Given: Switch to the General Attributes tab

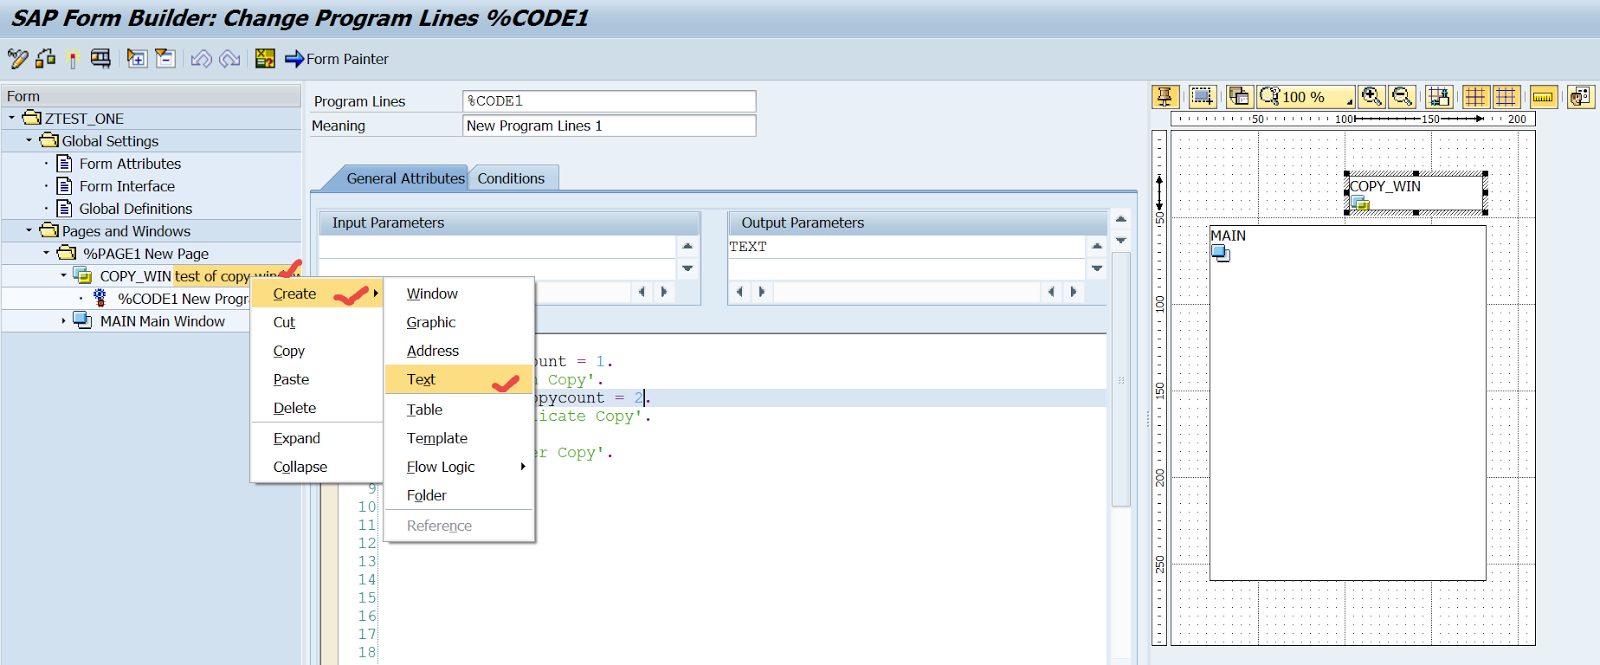Looking at the screenshot, I should (x=405, y=178).
